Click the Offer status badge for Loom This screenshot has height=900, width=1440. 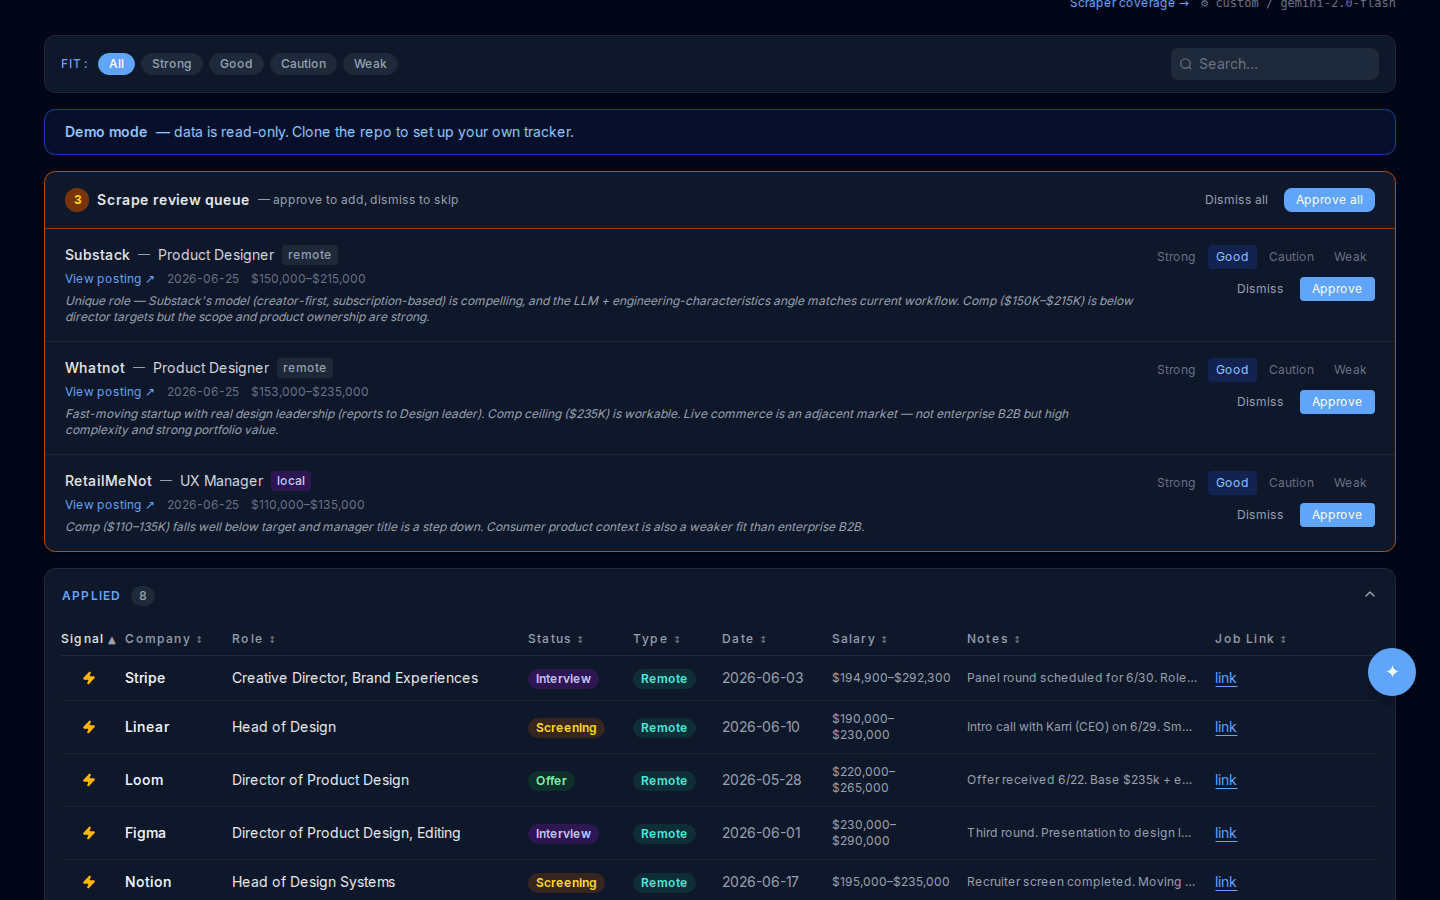[551, 781]
